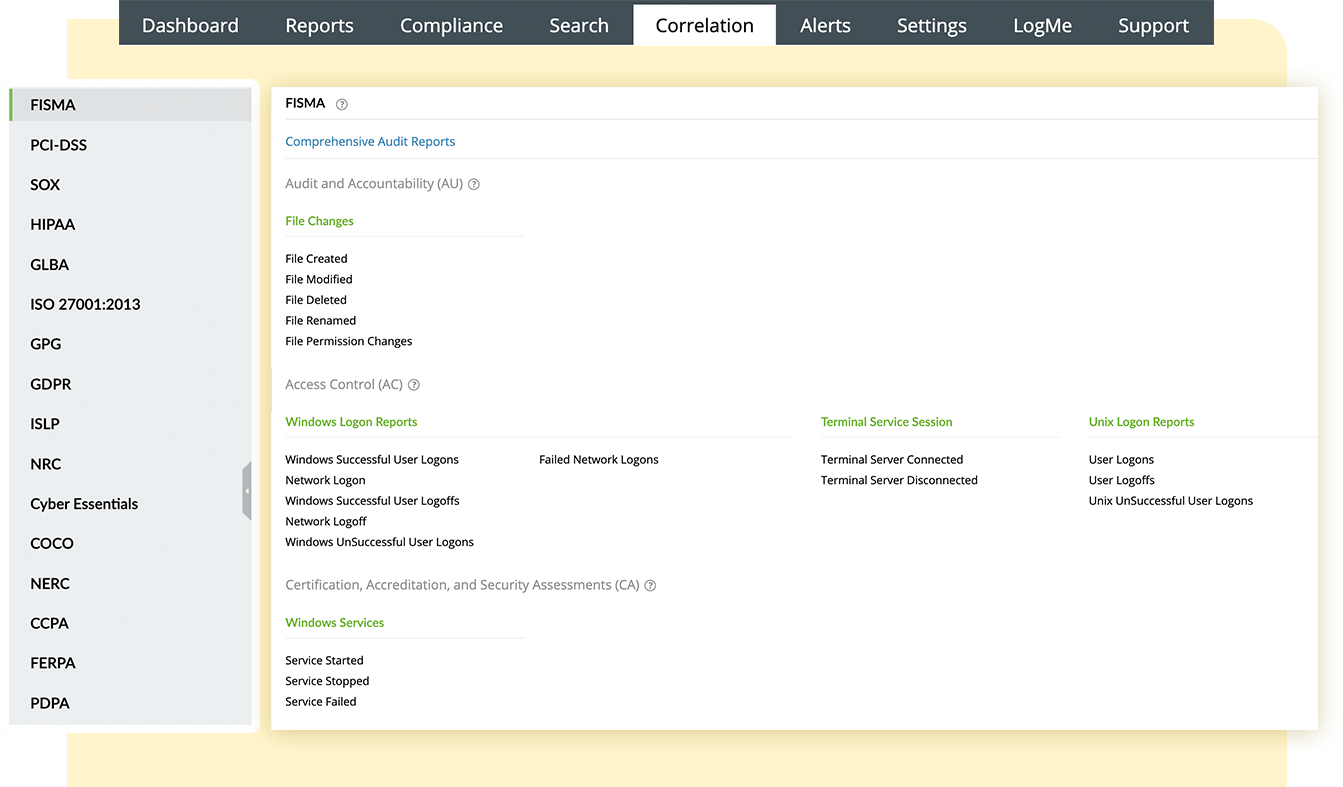Click help icon beside Security Assessments (CA)

click(650, 586)
